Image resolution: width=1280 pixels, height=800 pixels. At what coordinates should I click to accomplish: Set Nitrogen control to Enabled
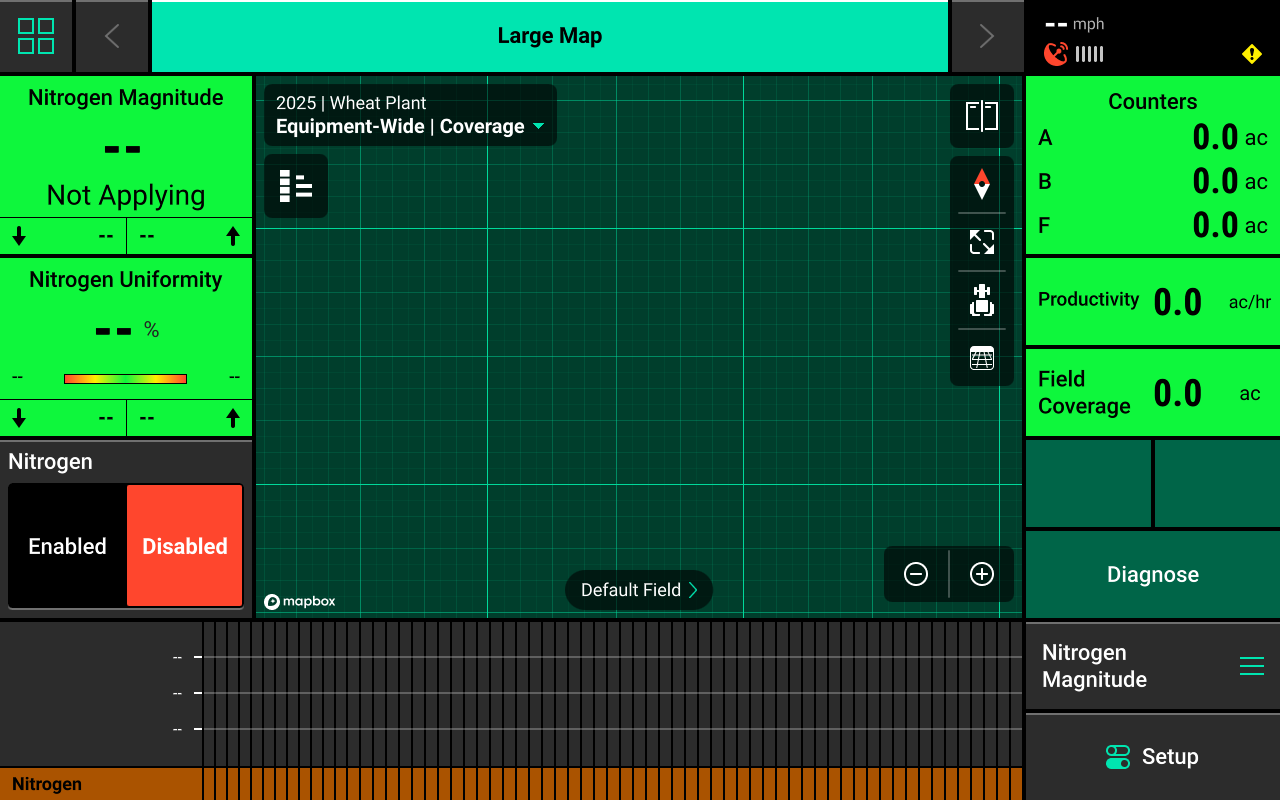(x=68, y=546)
